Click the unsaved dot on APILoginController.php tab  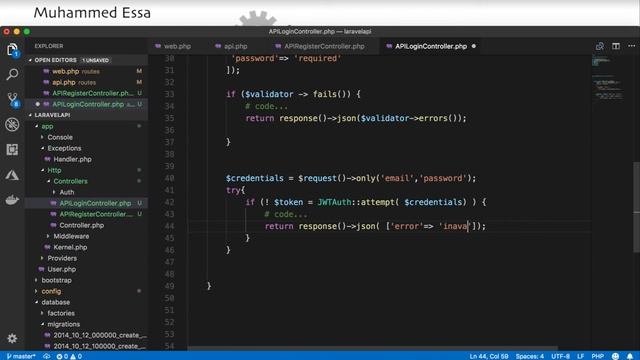[474, 46]
